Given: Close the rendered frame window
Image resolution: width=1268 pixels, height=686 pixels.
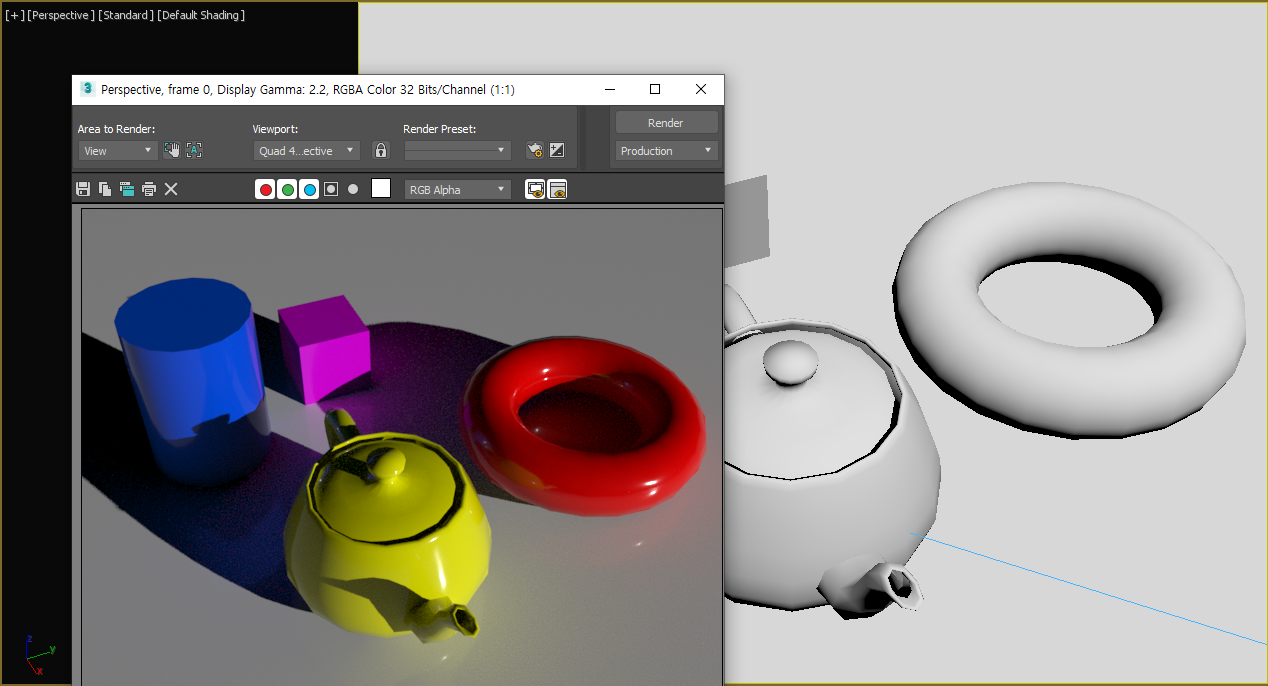Looking at the screenshot, I should point(701,89).
